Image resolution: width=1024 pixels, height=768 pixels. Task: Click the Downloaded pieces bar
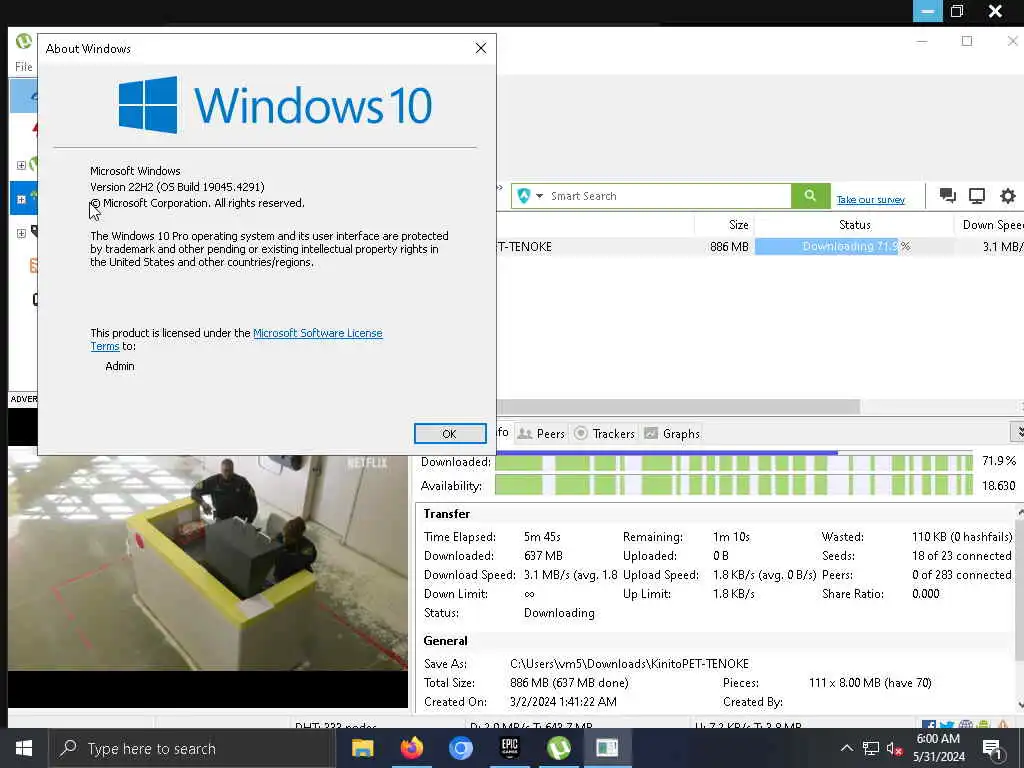pos(734,463)
